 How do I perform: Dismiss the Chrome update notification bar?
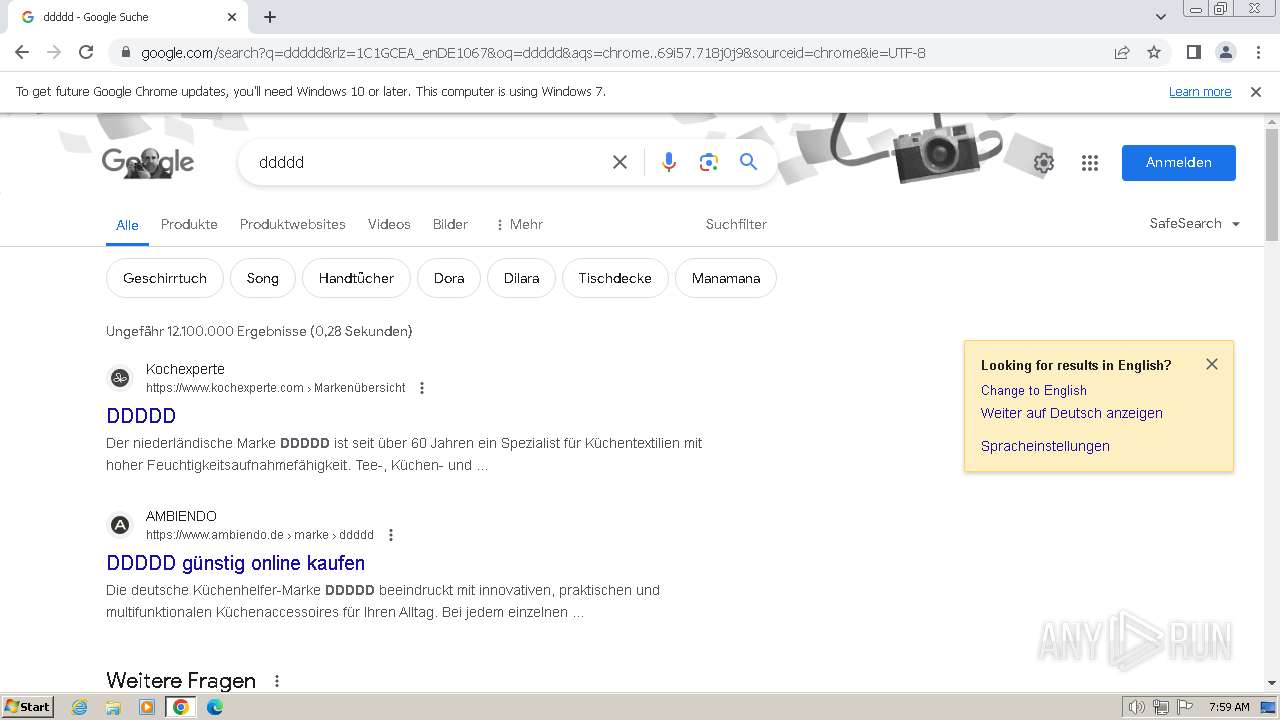[x=1256, y=92]
